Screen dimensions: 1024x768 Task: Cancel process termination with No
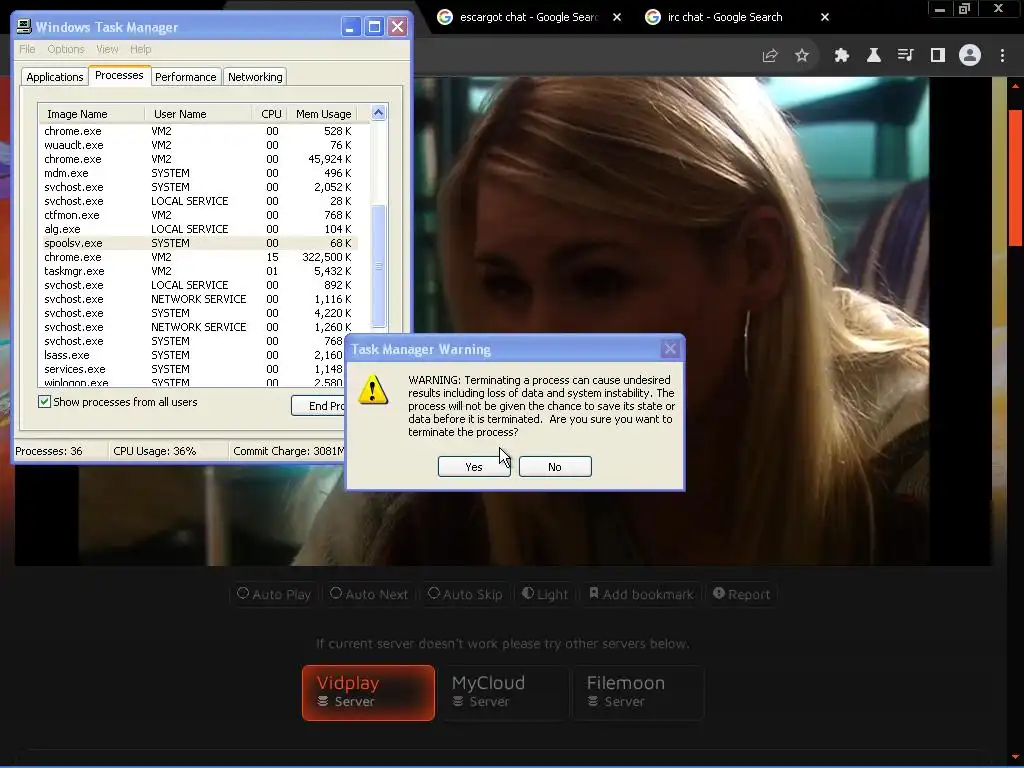coord(555,467)
